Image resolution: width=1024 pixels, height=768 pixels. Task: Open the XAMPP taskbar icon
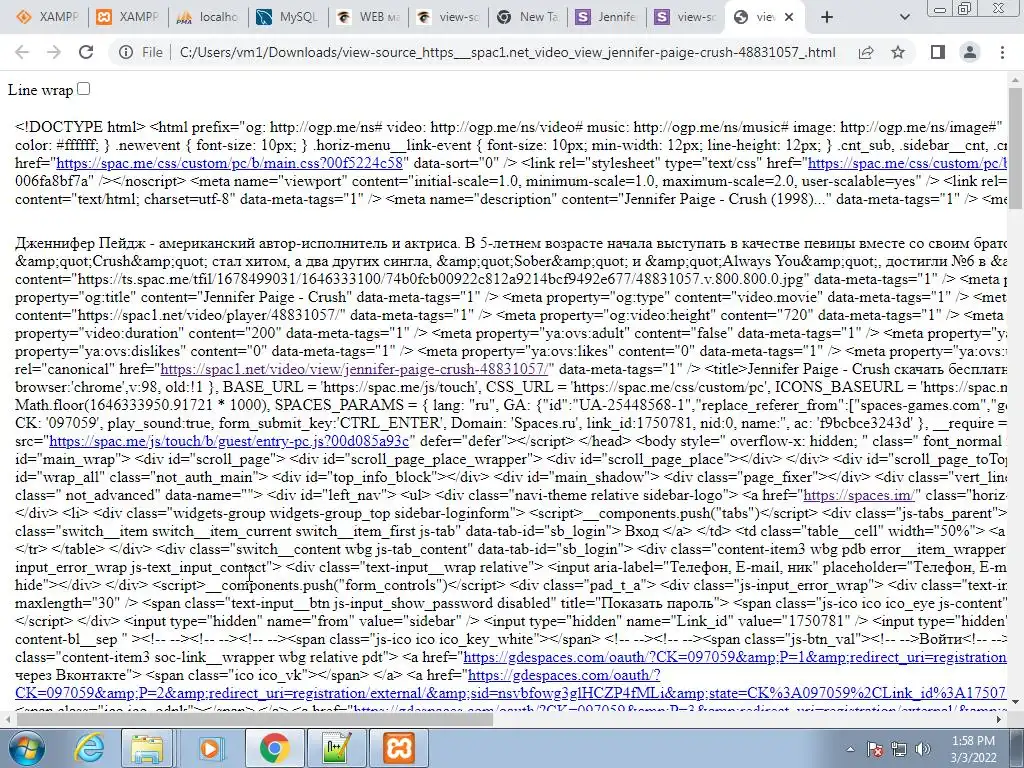pyautogui.click(x=399, y=748)
